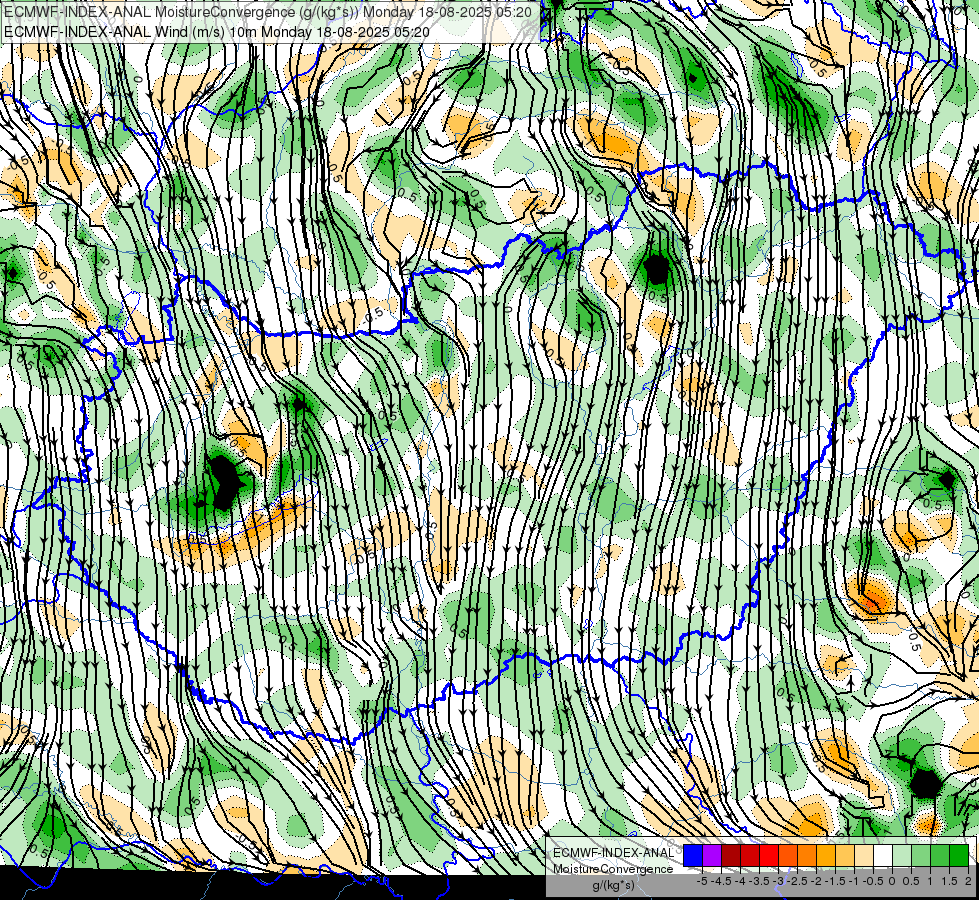Click the -2.5 legend scale value
The image size is (979, 900).
coord(797,881)
